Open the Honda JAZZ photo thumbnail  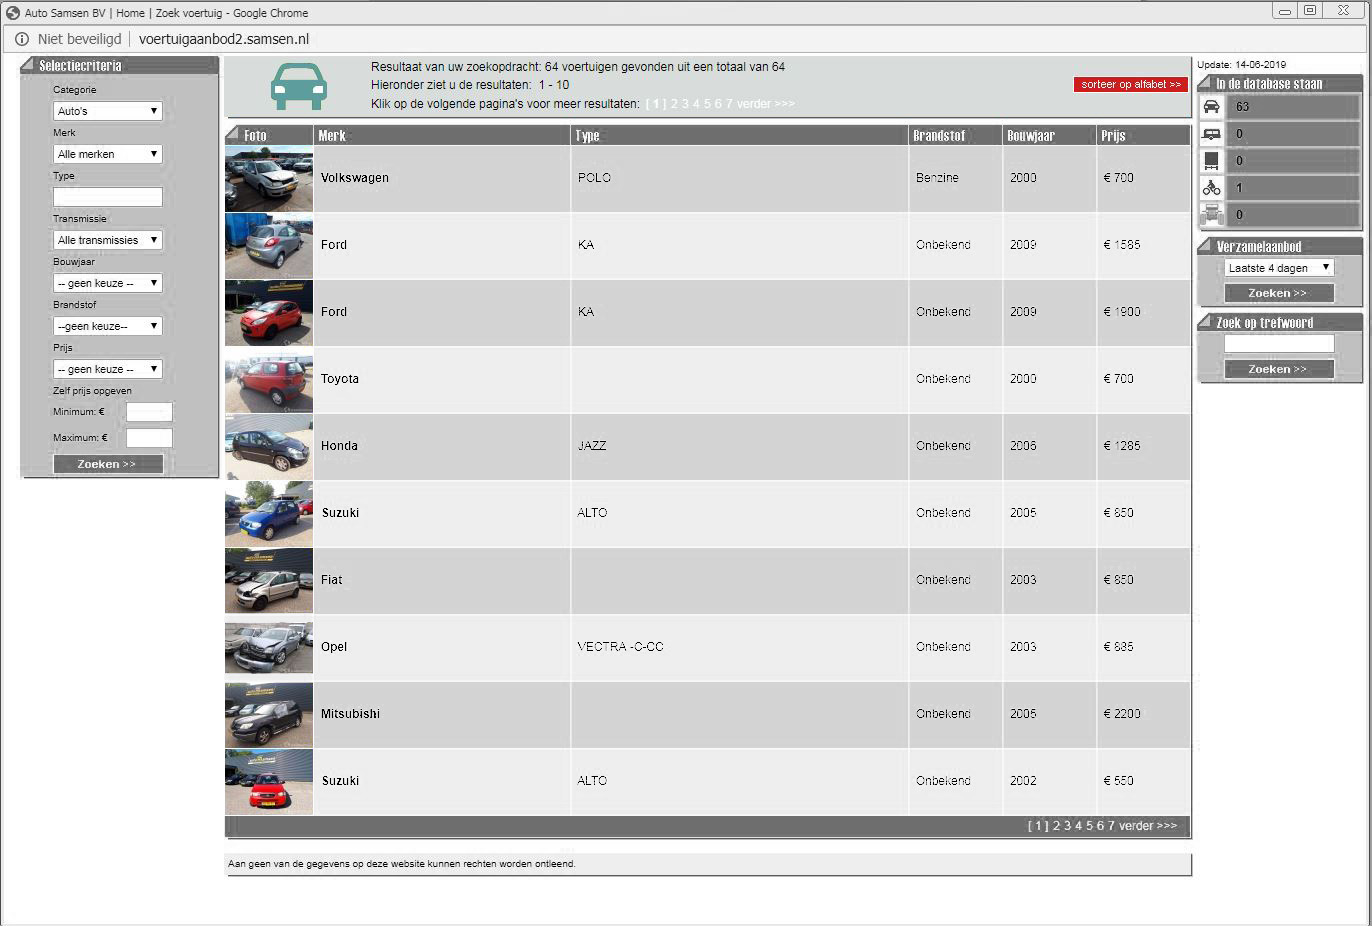tap(269, 446)
